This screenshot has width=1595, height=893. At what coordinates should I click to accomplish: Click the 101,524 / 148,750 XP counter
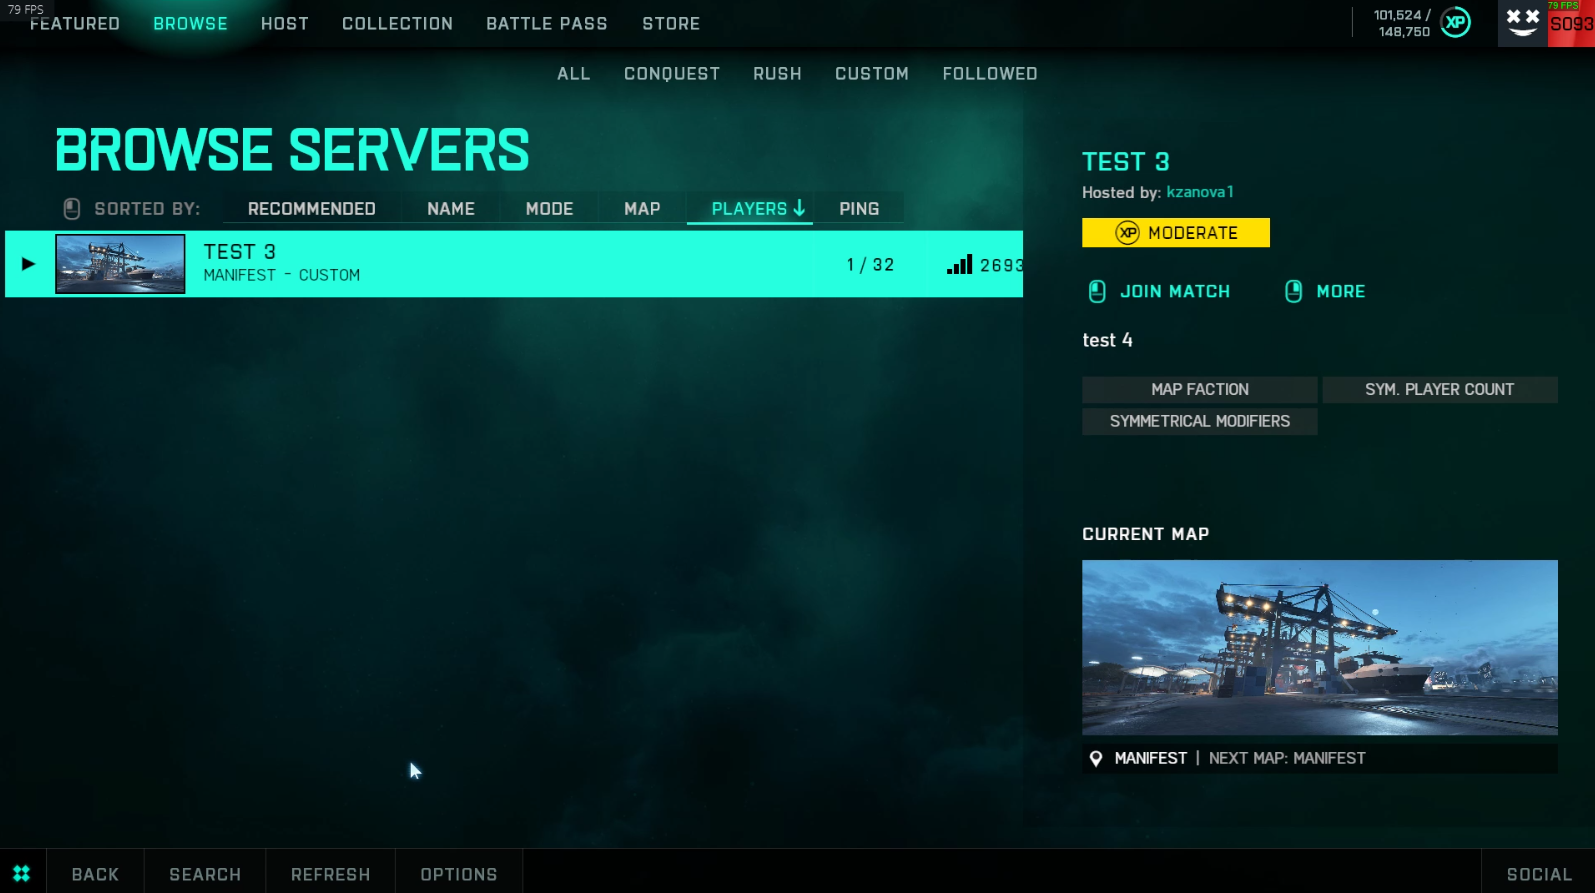tap(1402, 23)
